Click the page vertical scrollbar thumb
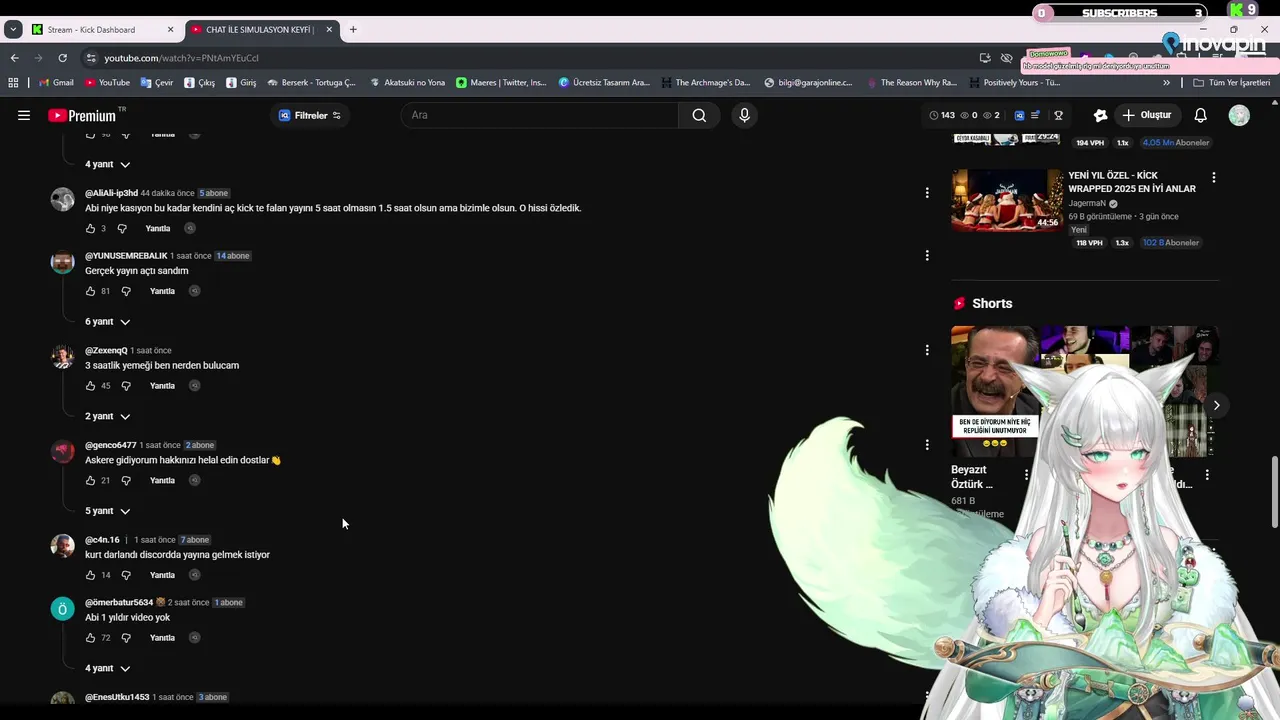 coord(1274,493)
